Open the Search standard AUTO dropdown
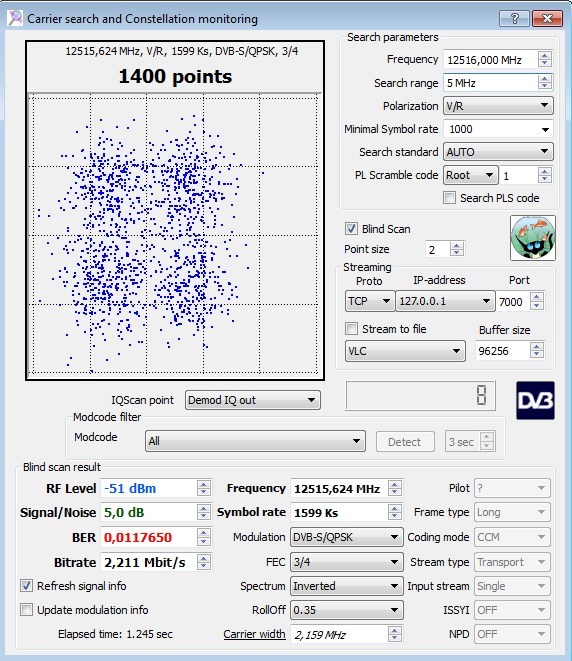Image resolution: width=572 pixels, height=661 pixels. click(498, 152)
